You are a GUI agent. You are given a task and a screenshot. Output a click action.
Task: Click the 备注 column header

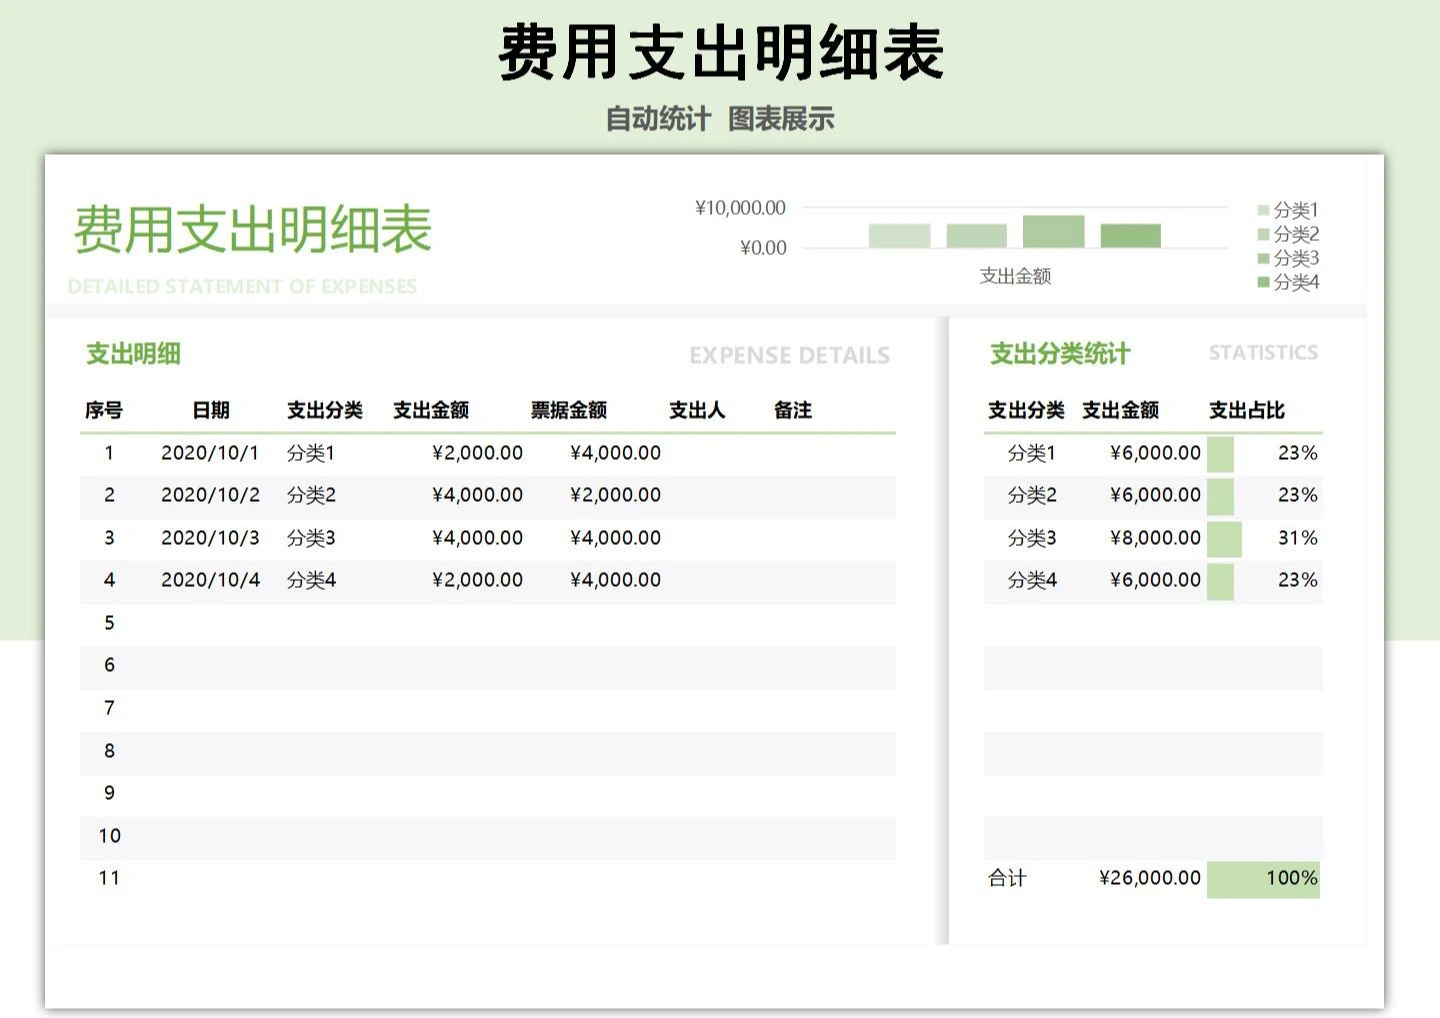point(793,410)
